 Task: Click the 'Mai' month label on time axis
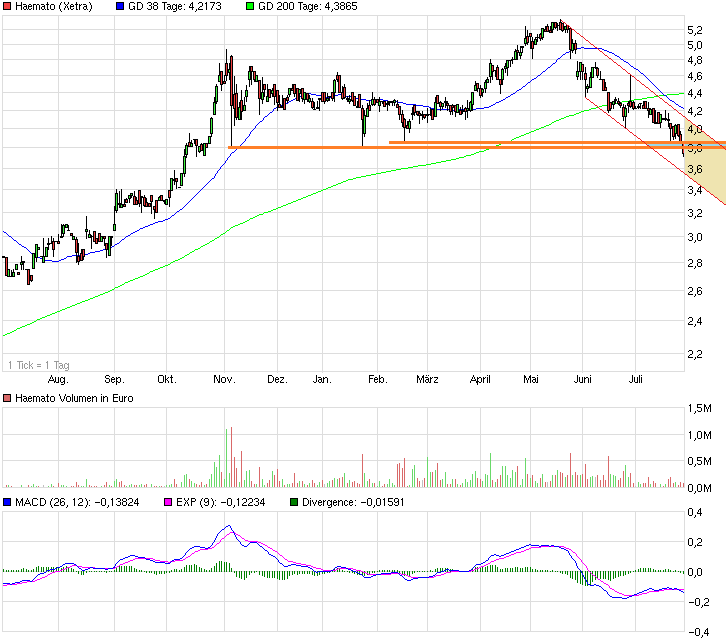click(531, 380)
